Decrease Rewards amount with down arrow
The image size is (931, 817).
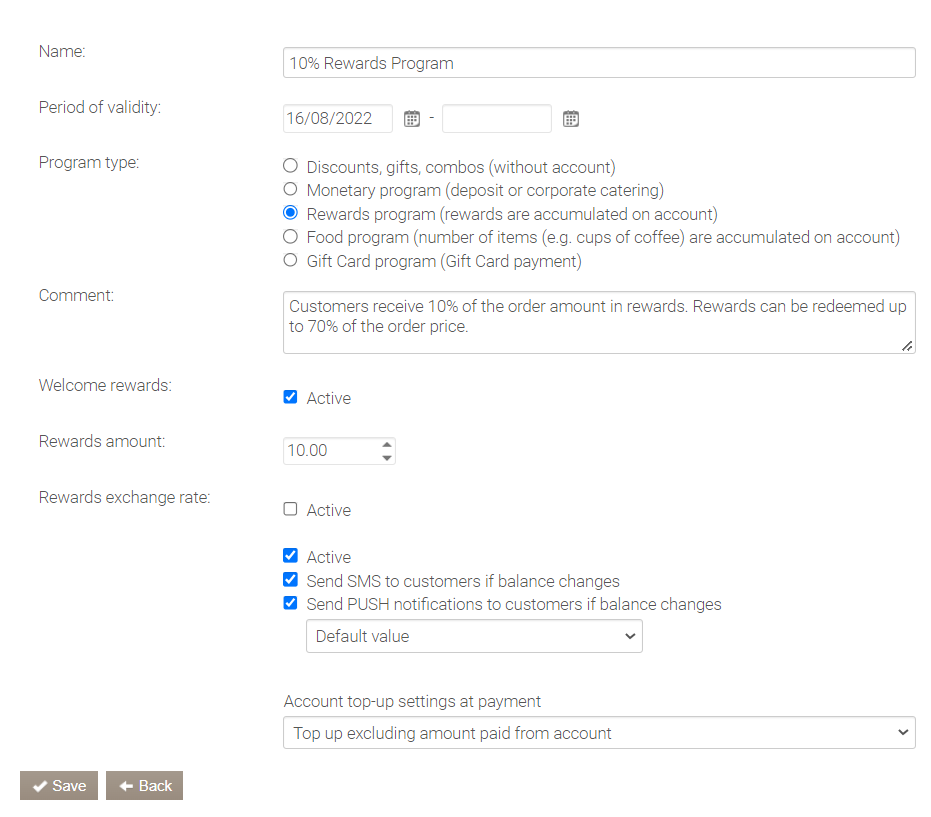click(x=387, y=458)
